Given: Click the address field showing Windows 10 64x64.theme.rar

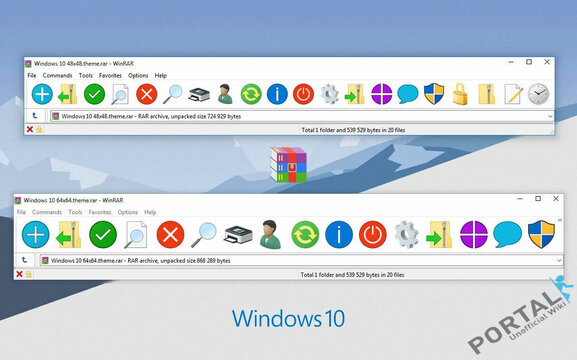Looking at the screenshot, I should [301, 261].
